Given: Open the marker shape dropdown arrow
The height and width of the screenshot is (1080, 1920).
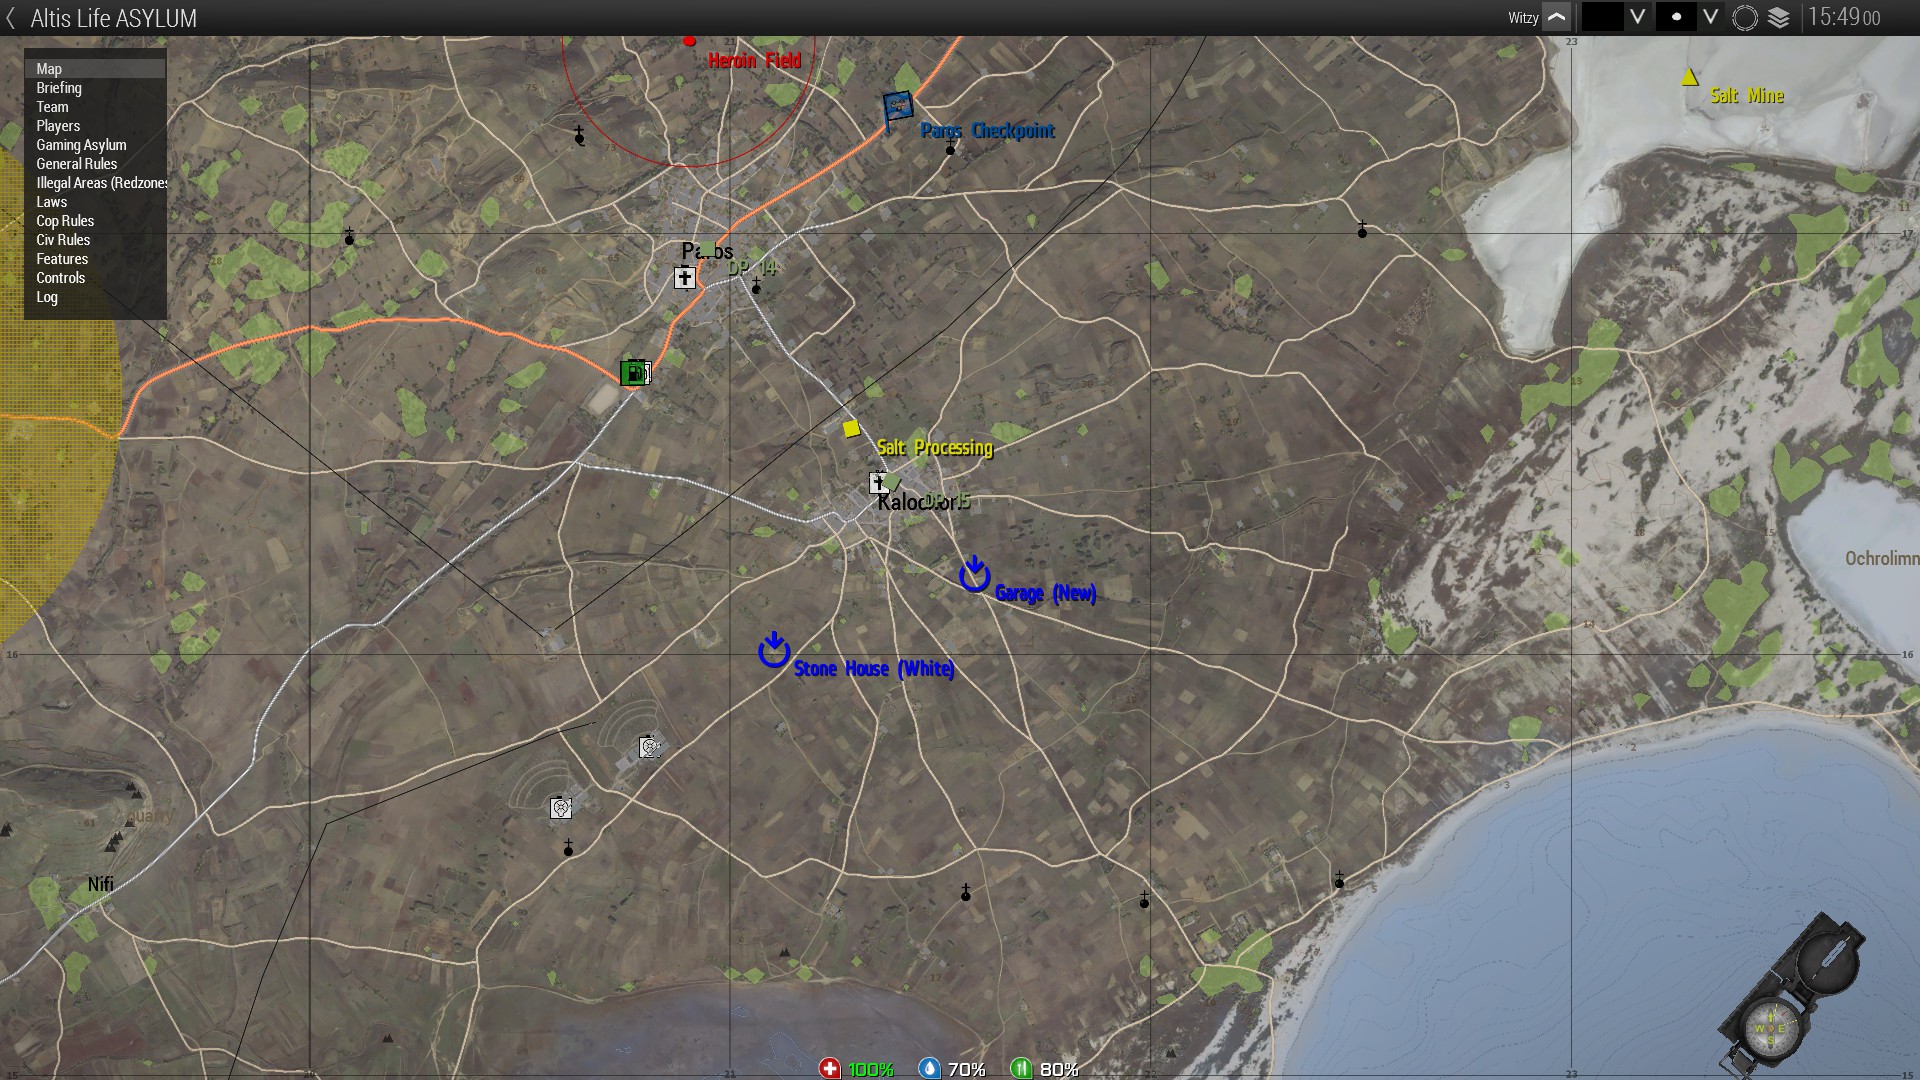Looking at the screenshot, I should tap(1711, 17).
